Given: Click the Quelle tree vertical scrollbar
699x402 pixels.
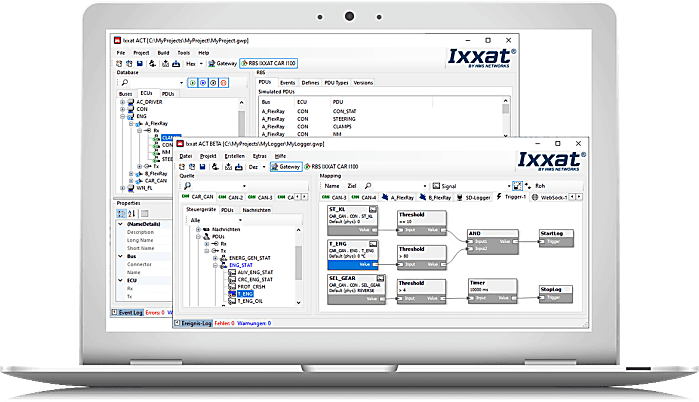Looking at the screenshot, I should pyautogui.click(x=298, y=266).
